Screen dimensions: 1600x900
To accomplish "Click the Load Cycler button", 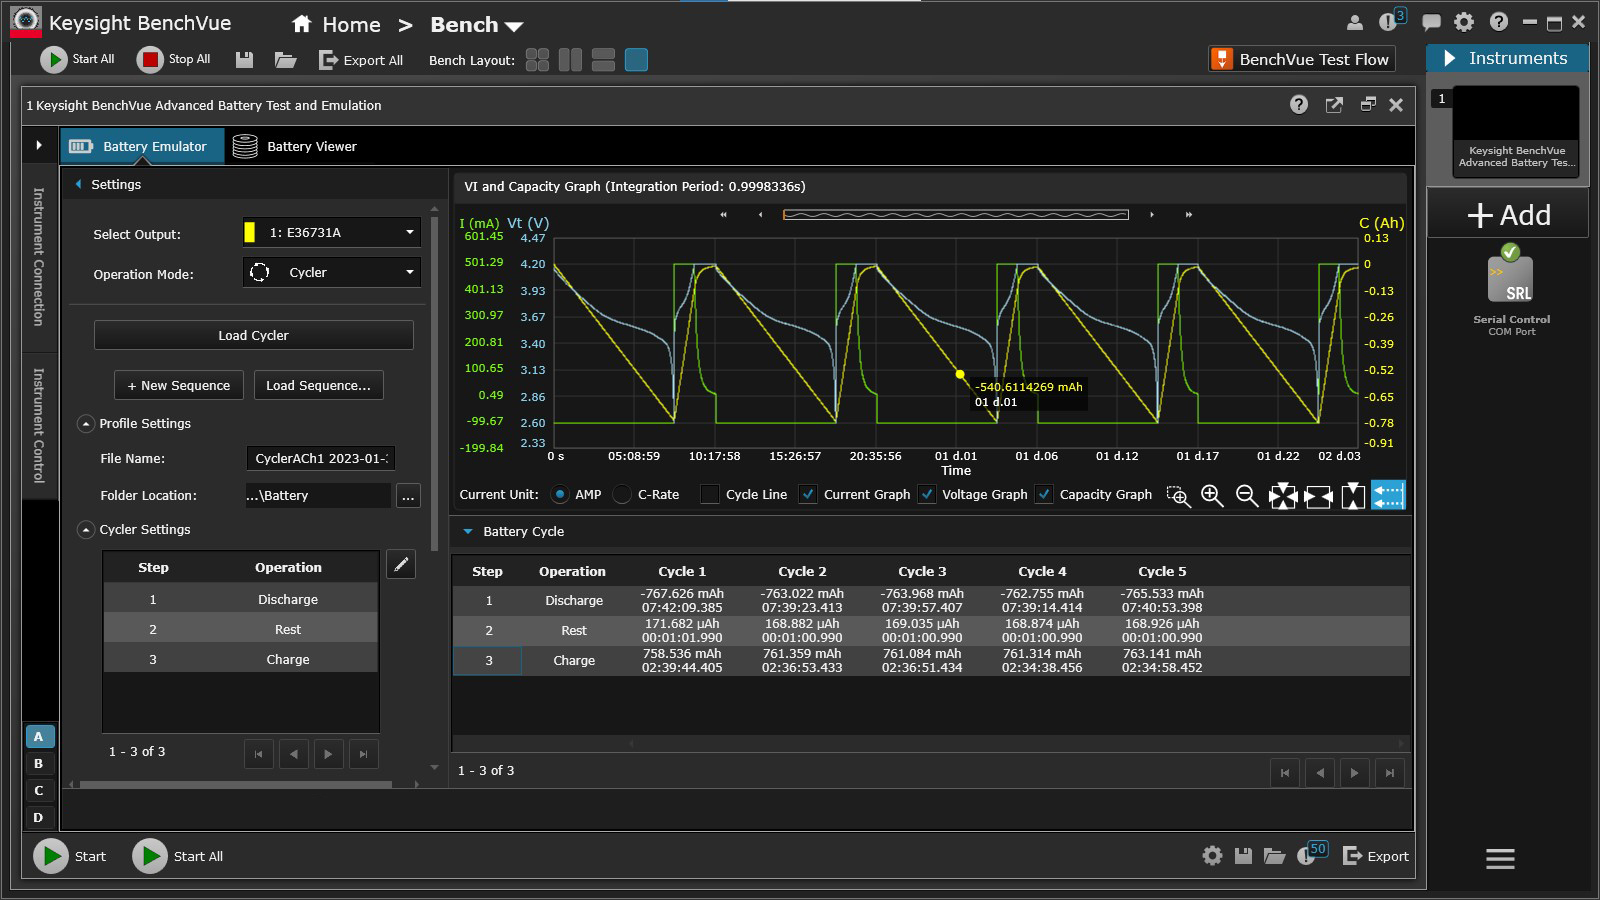I will coord(253,335).
